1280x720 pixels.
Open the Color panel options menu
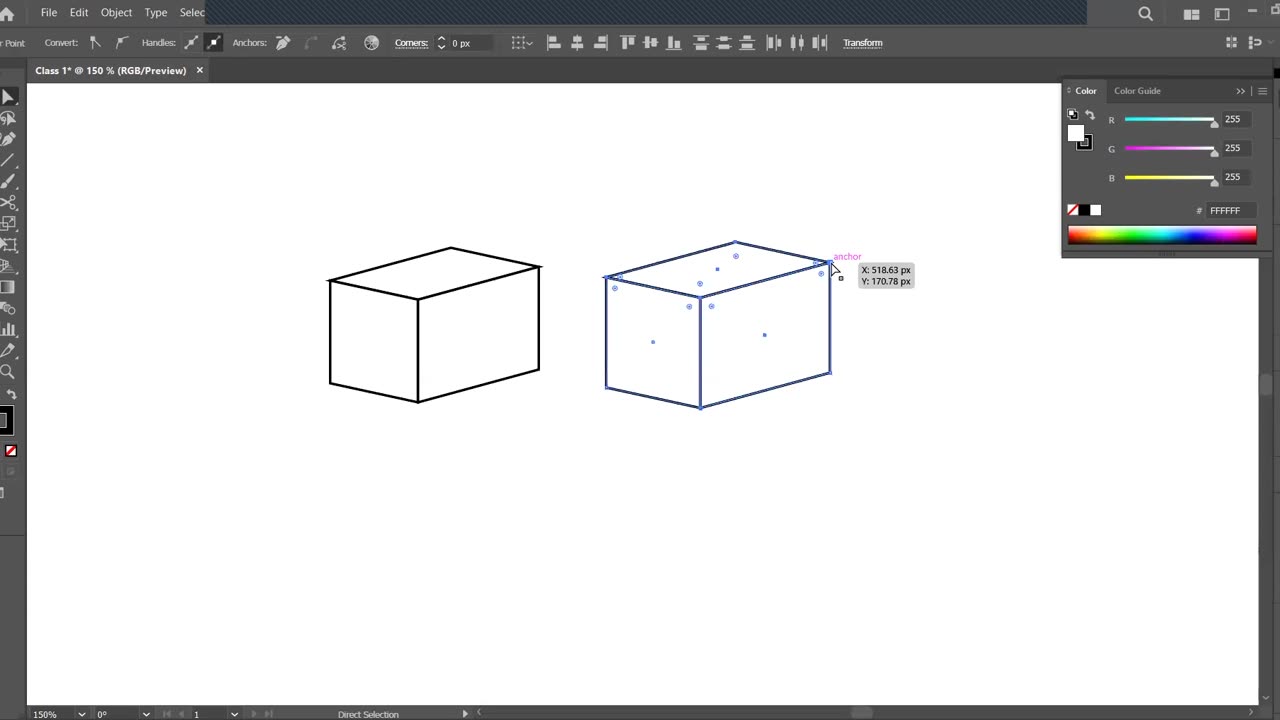click(x=1262, y=91)
